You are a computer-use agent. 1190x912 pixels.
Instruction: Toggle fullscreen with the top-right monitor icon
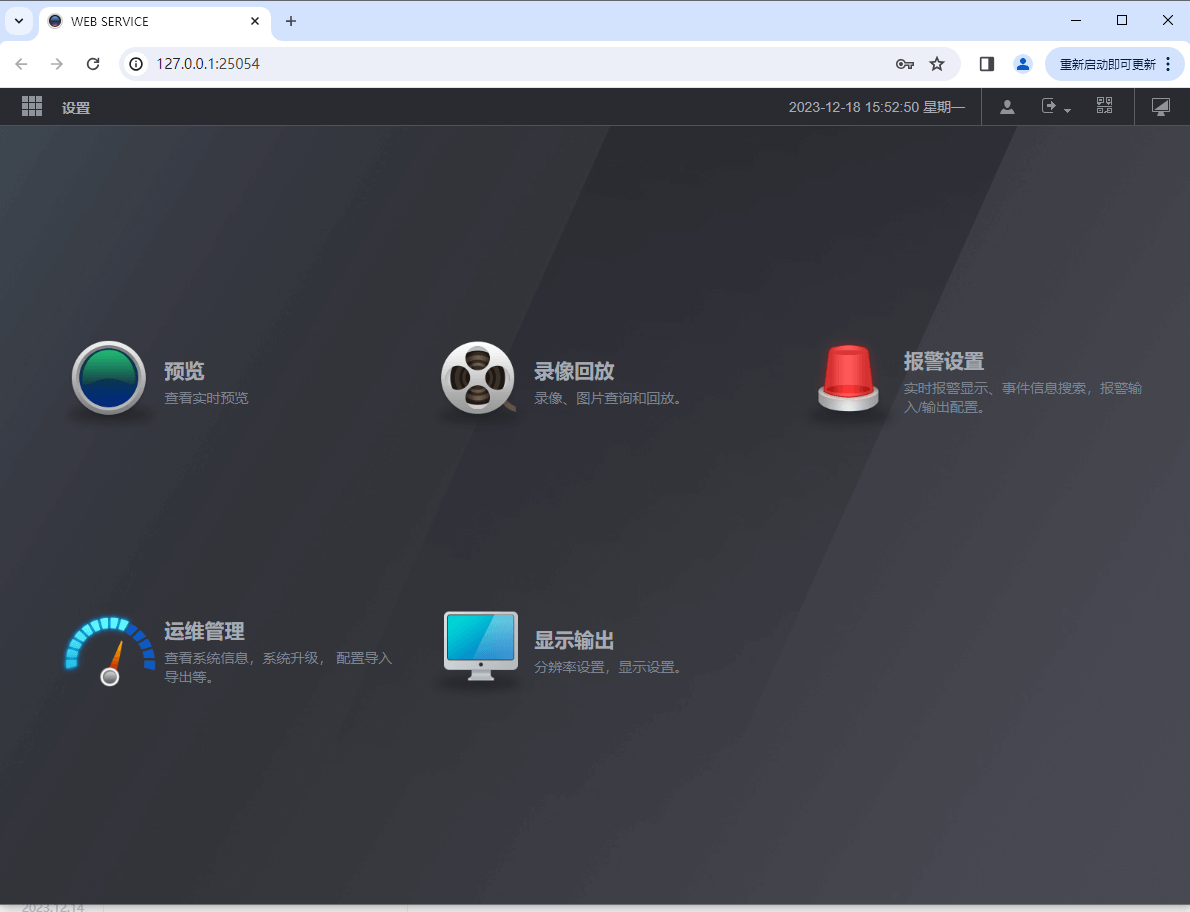click(x=1160, y=106)
